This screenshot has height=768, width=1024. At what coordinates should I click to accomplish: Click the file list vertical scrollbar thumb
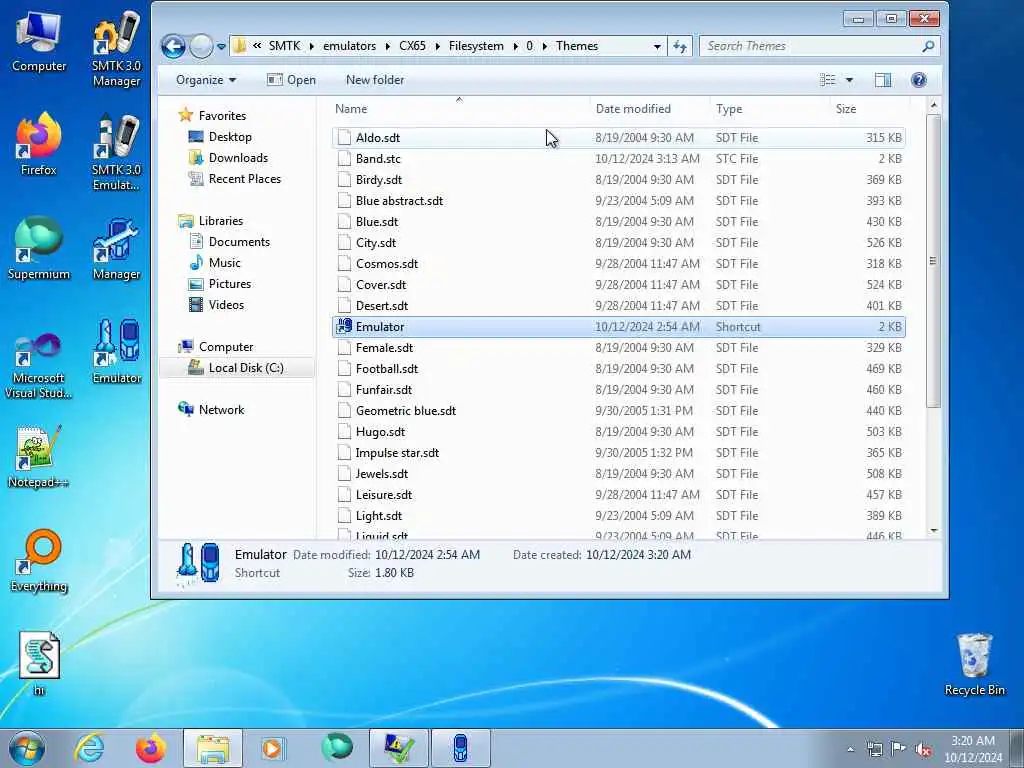point(934,261)
